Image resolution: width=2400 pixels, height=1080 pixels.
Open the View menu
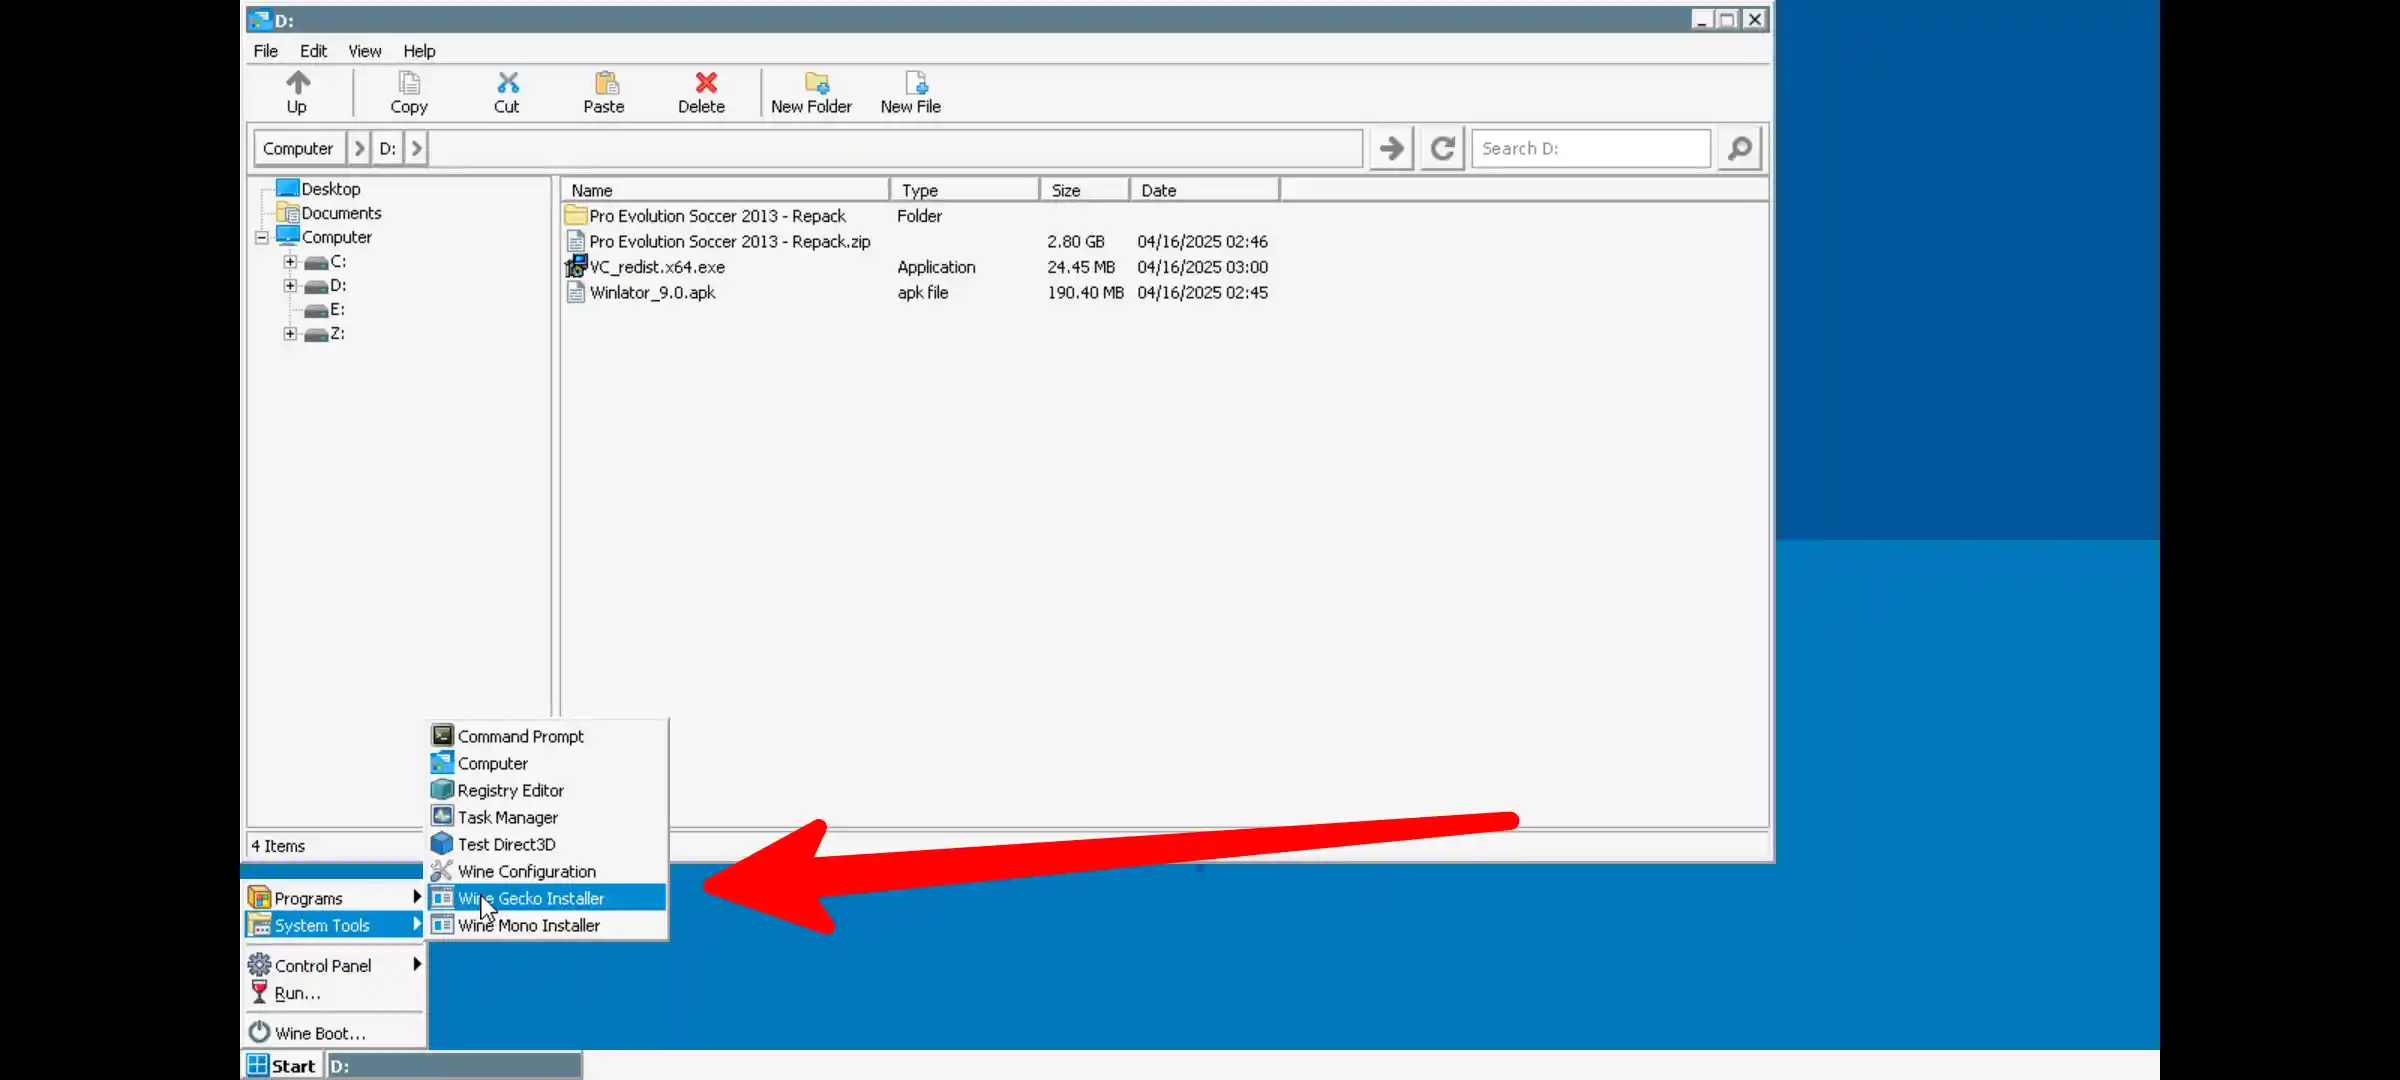(364, 51)
